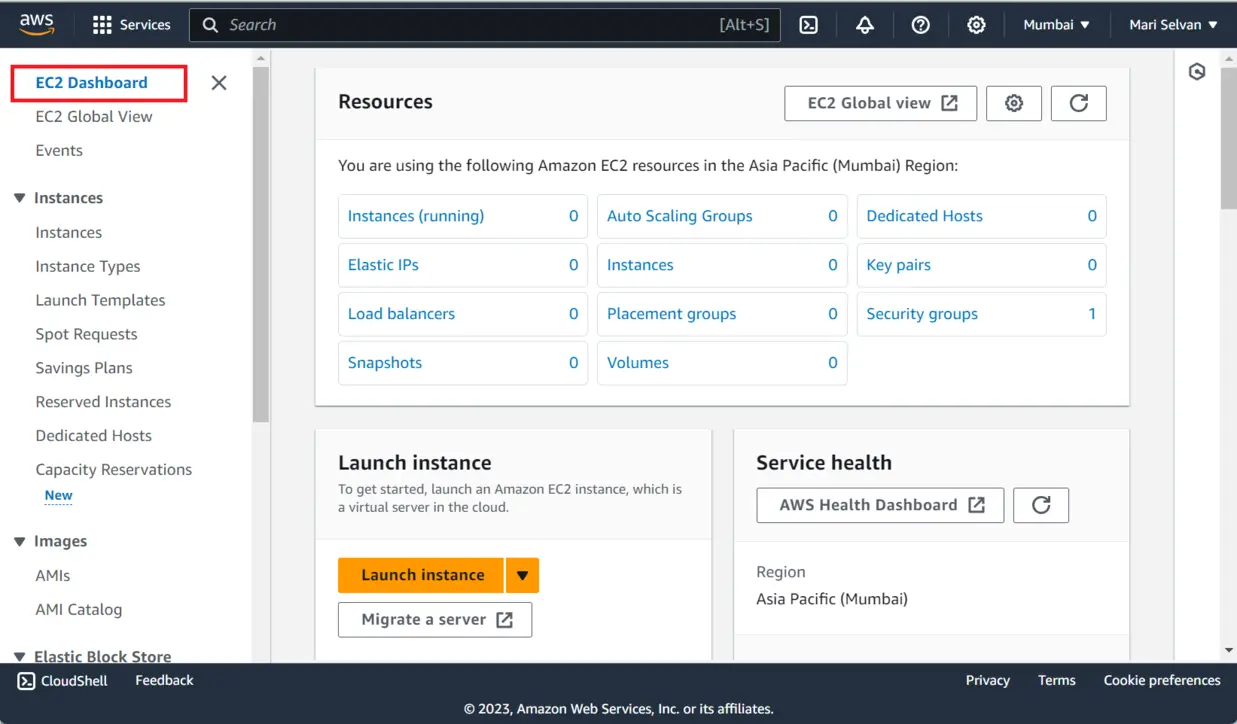Screen dimensions: 1237x724
Task: Click the search magnifier icon
Action: [x=210, y=25]
